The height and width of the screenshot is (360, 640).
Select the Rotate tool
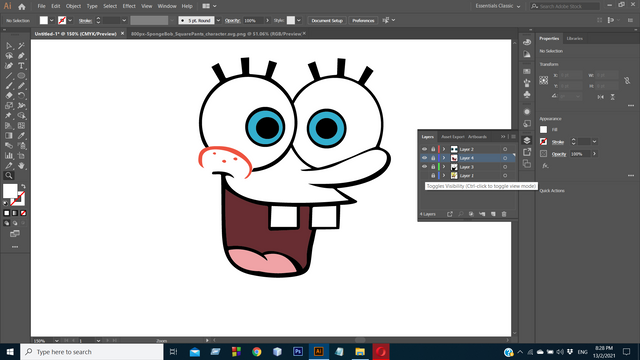point(21,96)
